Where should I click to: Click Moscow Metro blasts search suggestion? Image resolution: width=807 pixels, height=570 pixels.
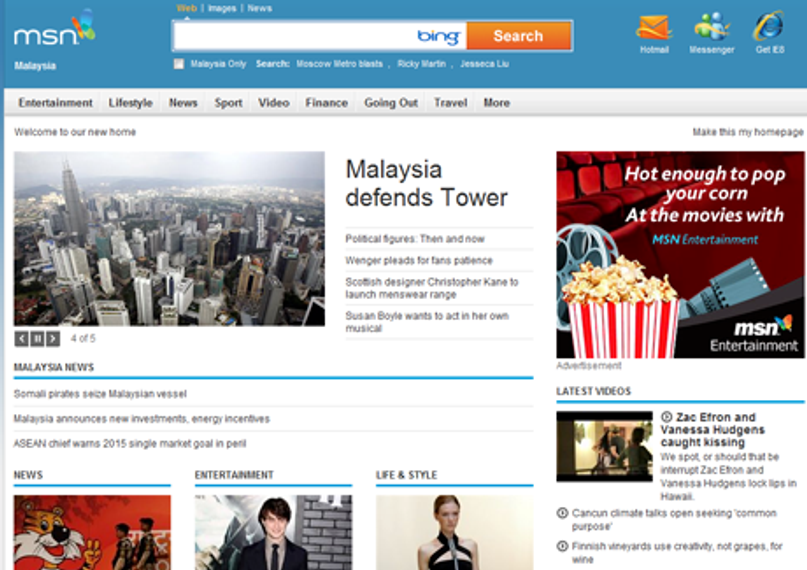pos(340,64)
